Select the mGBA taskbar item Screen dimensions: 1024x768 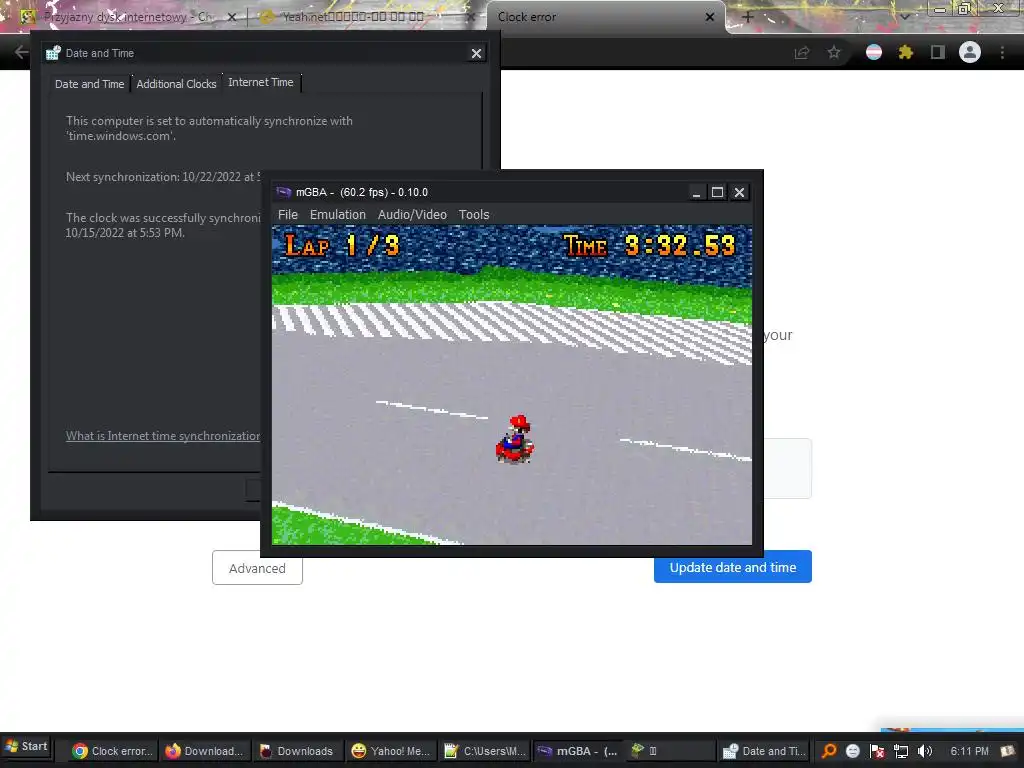[x=577, y=751]
